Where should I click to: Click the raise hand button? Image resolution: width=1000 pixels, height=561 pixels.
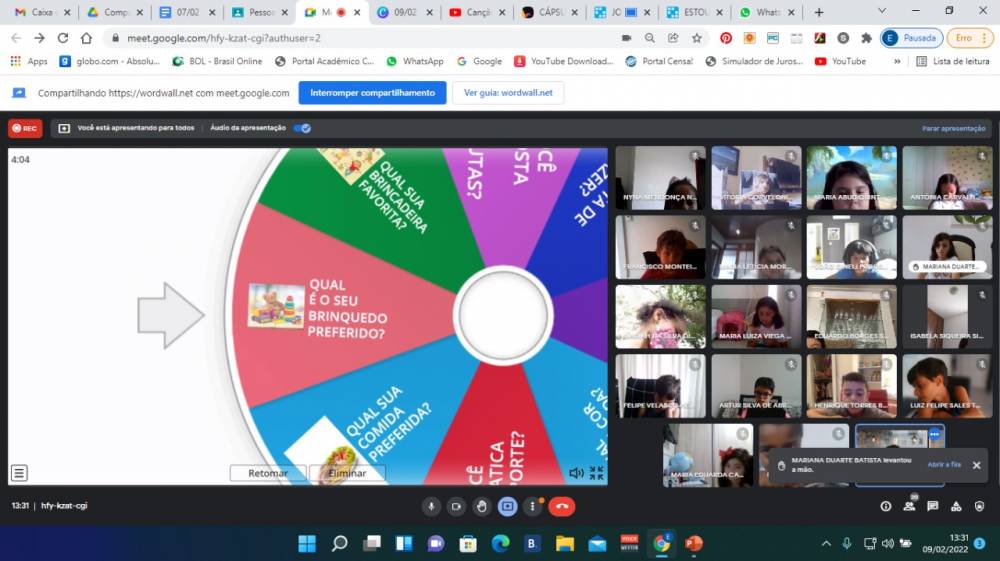coord(481,506)
